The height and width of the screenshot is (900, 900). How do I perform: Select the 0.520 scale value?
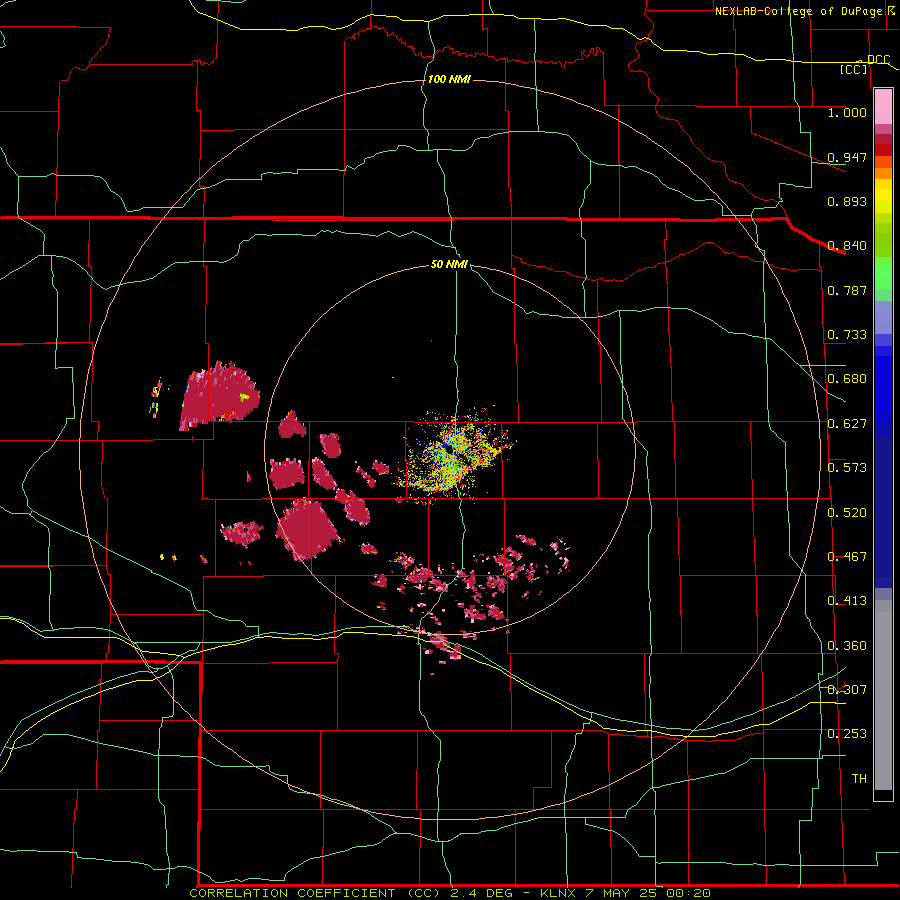[x=847, y=512]
